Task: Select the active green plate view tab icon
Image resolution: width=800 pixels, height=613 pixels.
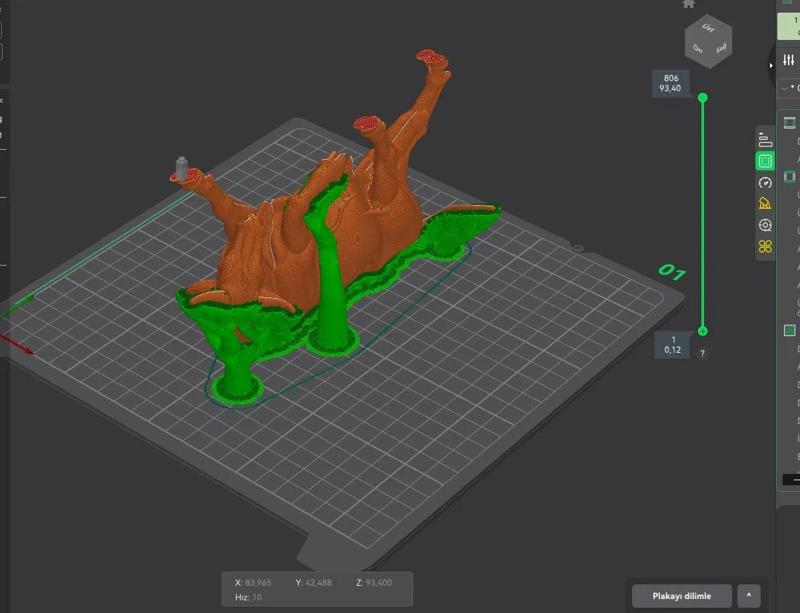Action: 765,161
